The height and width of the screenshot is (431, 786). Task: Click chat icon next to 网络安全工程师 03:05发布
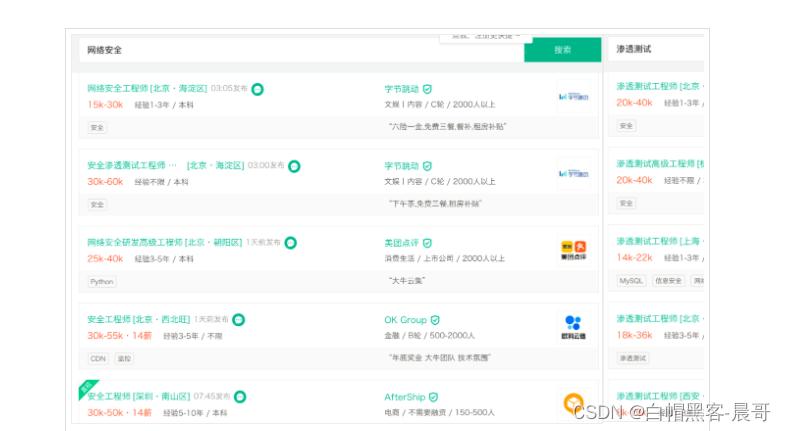[257, 89]
